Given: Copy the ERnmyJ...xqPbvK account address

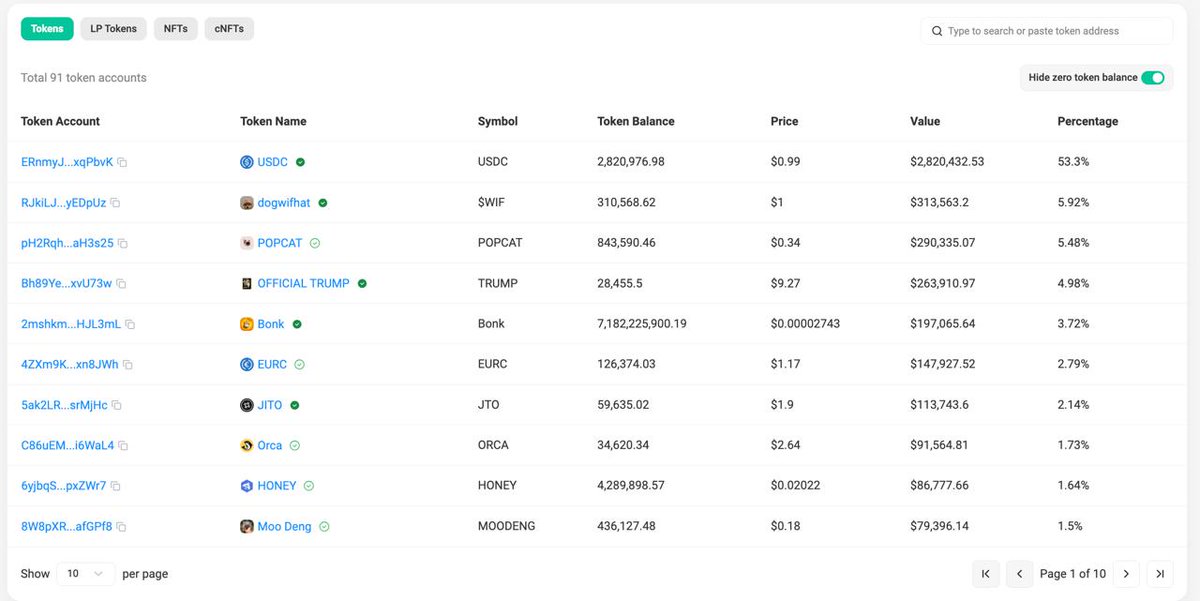Looking at the screenshot, I should pos(122,162).
